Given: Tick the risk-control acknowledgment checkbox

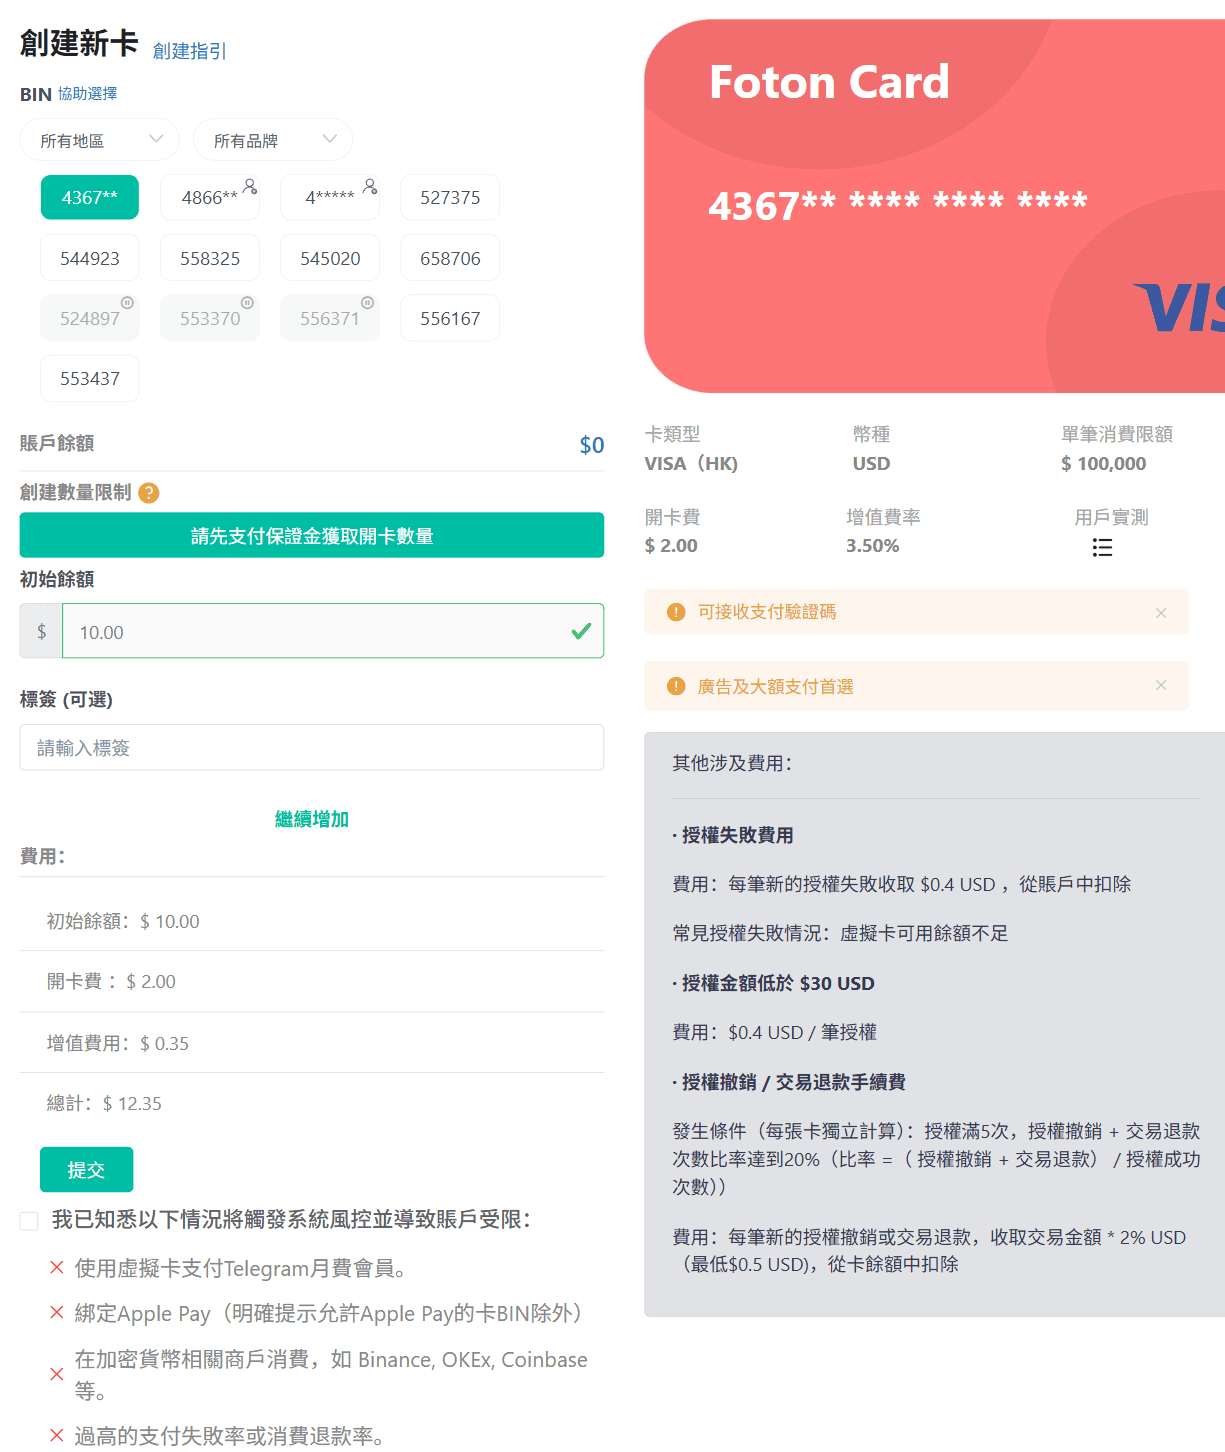Looking at the screenshot, I should [29, 1221].
